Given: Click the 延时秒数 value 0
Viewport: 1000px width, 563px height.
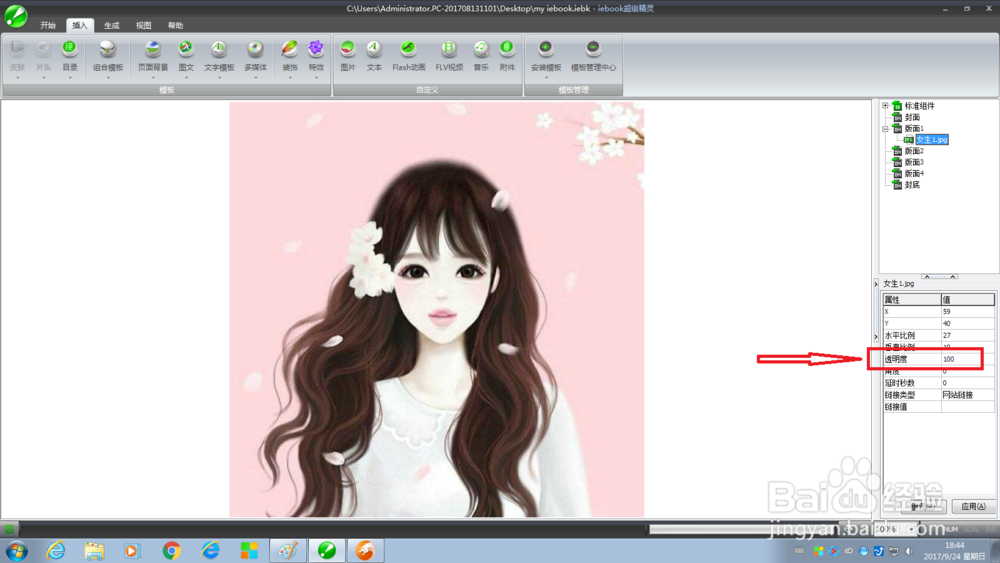Looking at the screenshot, I should 967,383.
